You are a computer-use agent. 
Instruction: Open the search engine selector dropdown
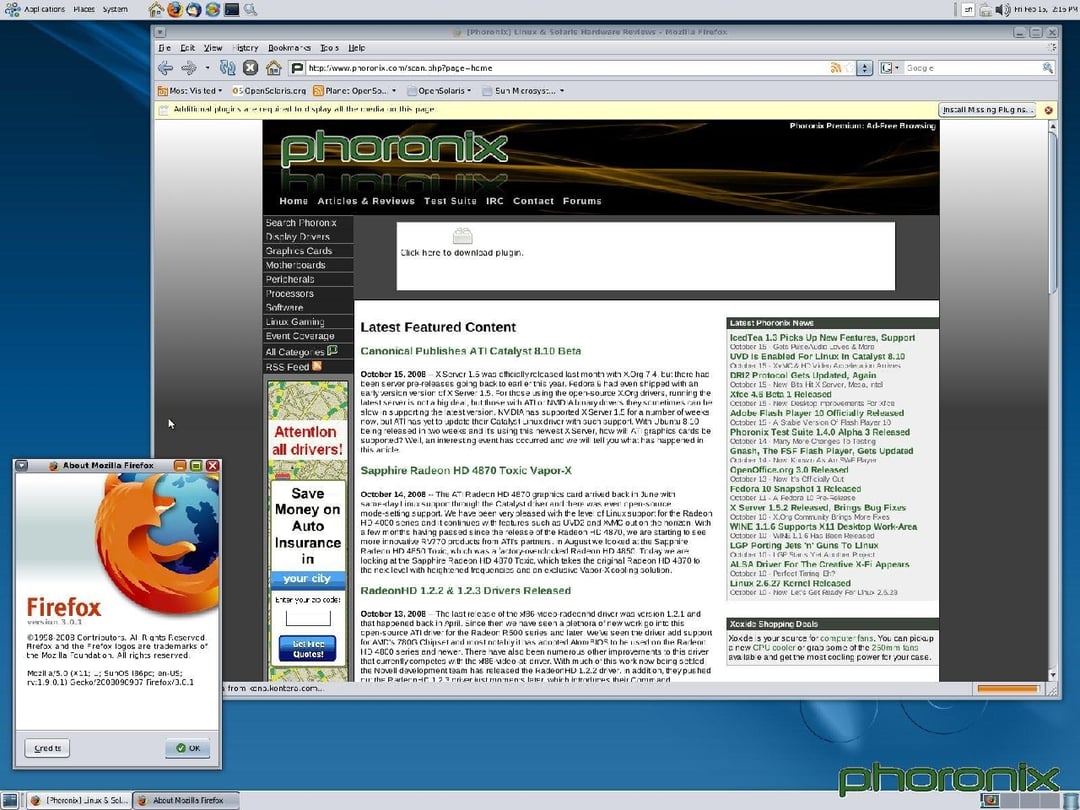pyautogui.click(x=890, y=68)
